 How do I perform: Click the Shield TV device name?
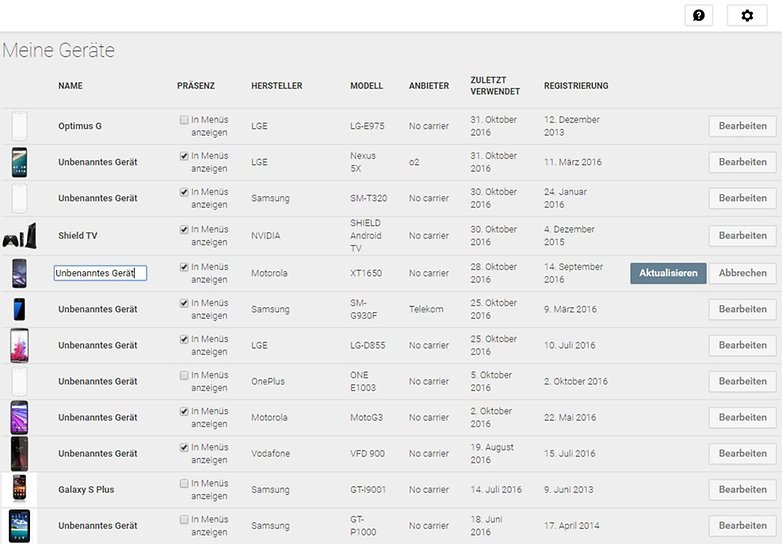(77, 235)
